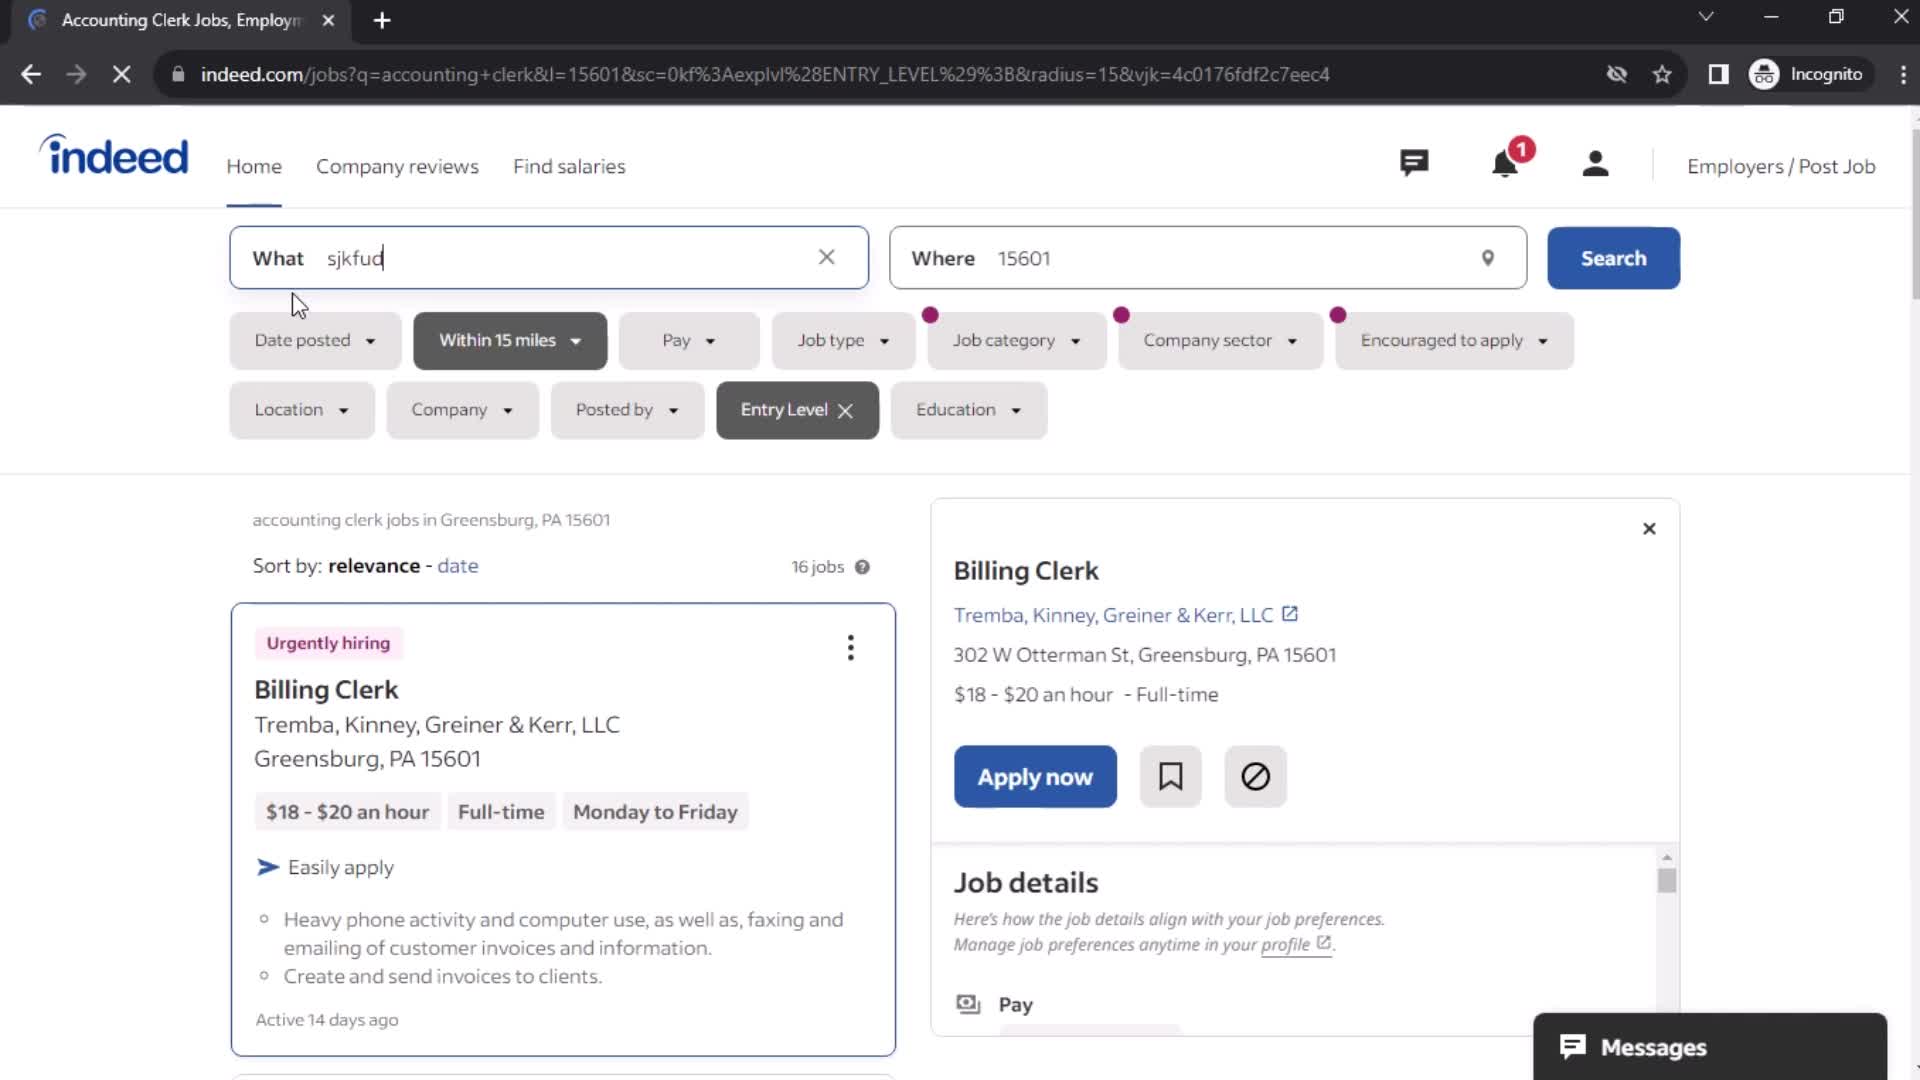The width and height of the screenshot is (1920, 1080).
Task: Click the Indeed home logo icon
Action: 113,158
